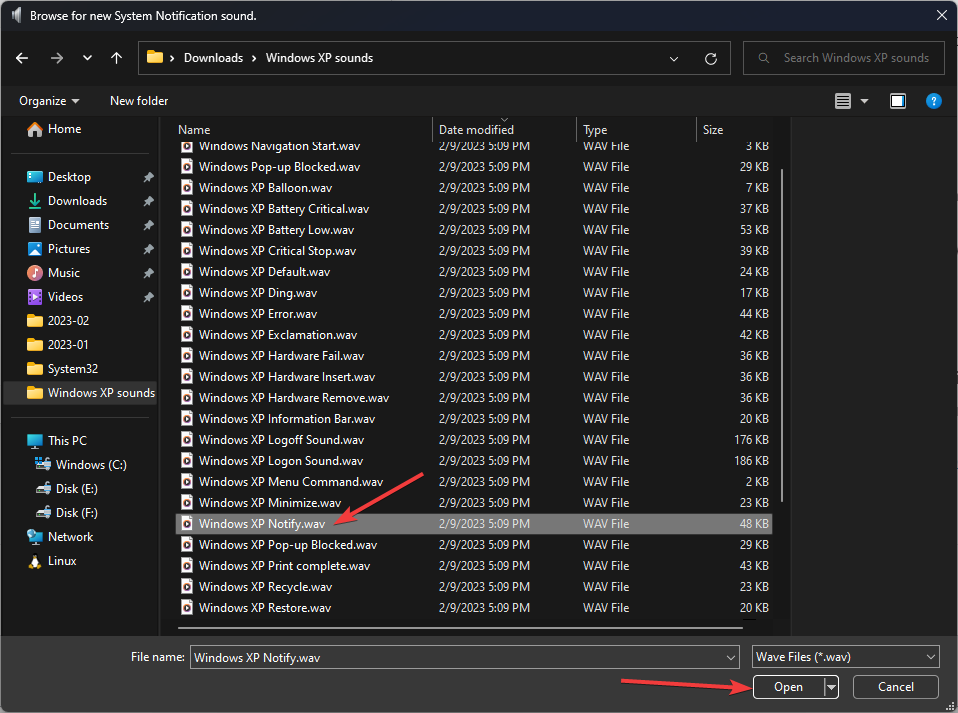Select Windows XP Print complete.wav icon
Viewport: 958px width, 713px height.
(187, 566)
